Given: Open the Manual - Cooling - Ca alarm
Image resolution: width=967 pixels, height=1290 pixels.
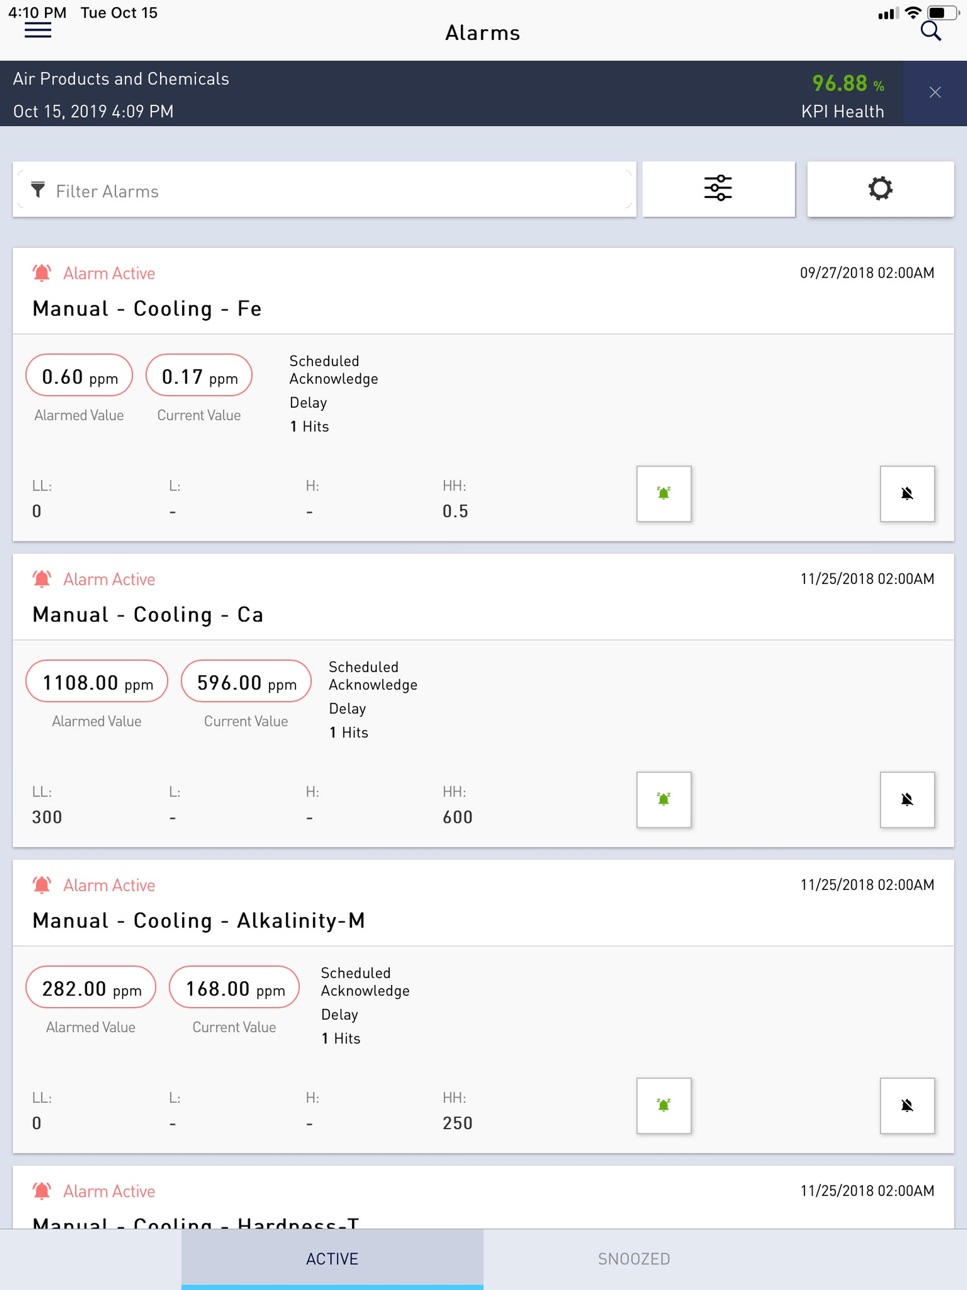Looking at the screenshot, I should coord(148,614).
